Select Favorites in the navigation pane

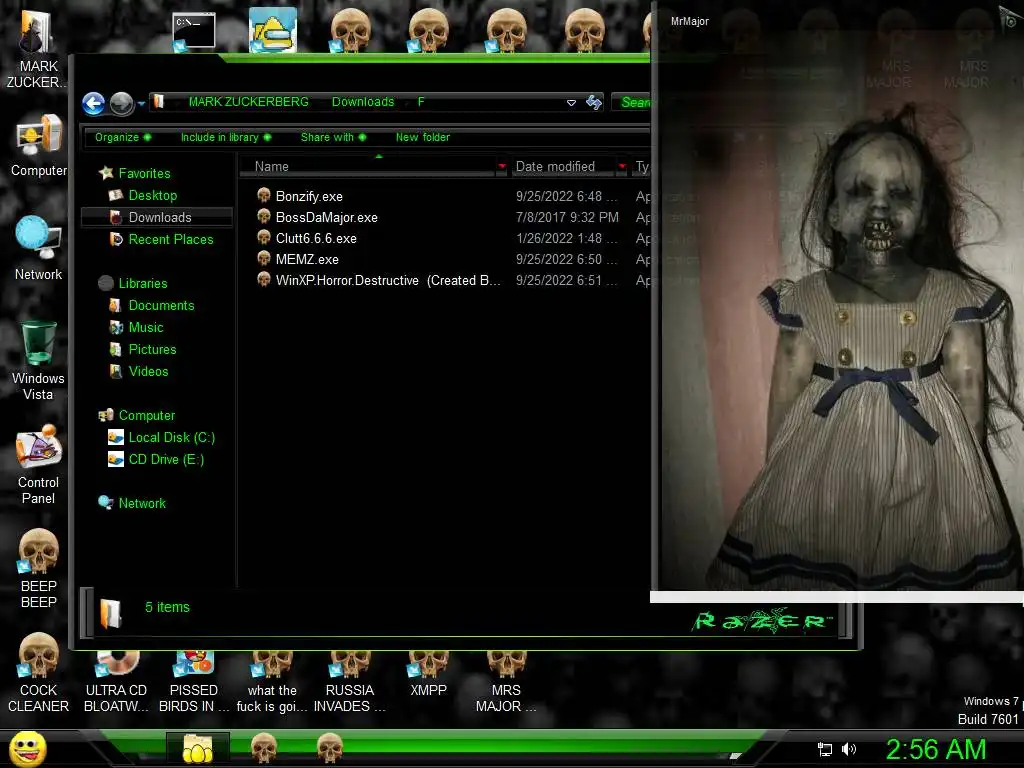[x=144, y=173]
